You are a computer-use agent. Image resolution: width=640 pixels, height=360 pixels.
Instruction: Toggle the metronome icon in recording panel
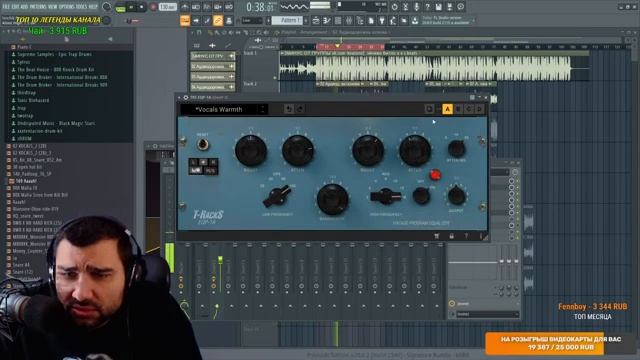tap(185, 7)
